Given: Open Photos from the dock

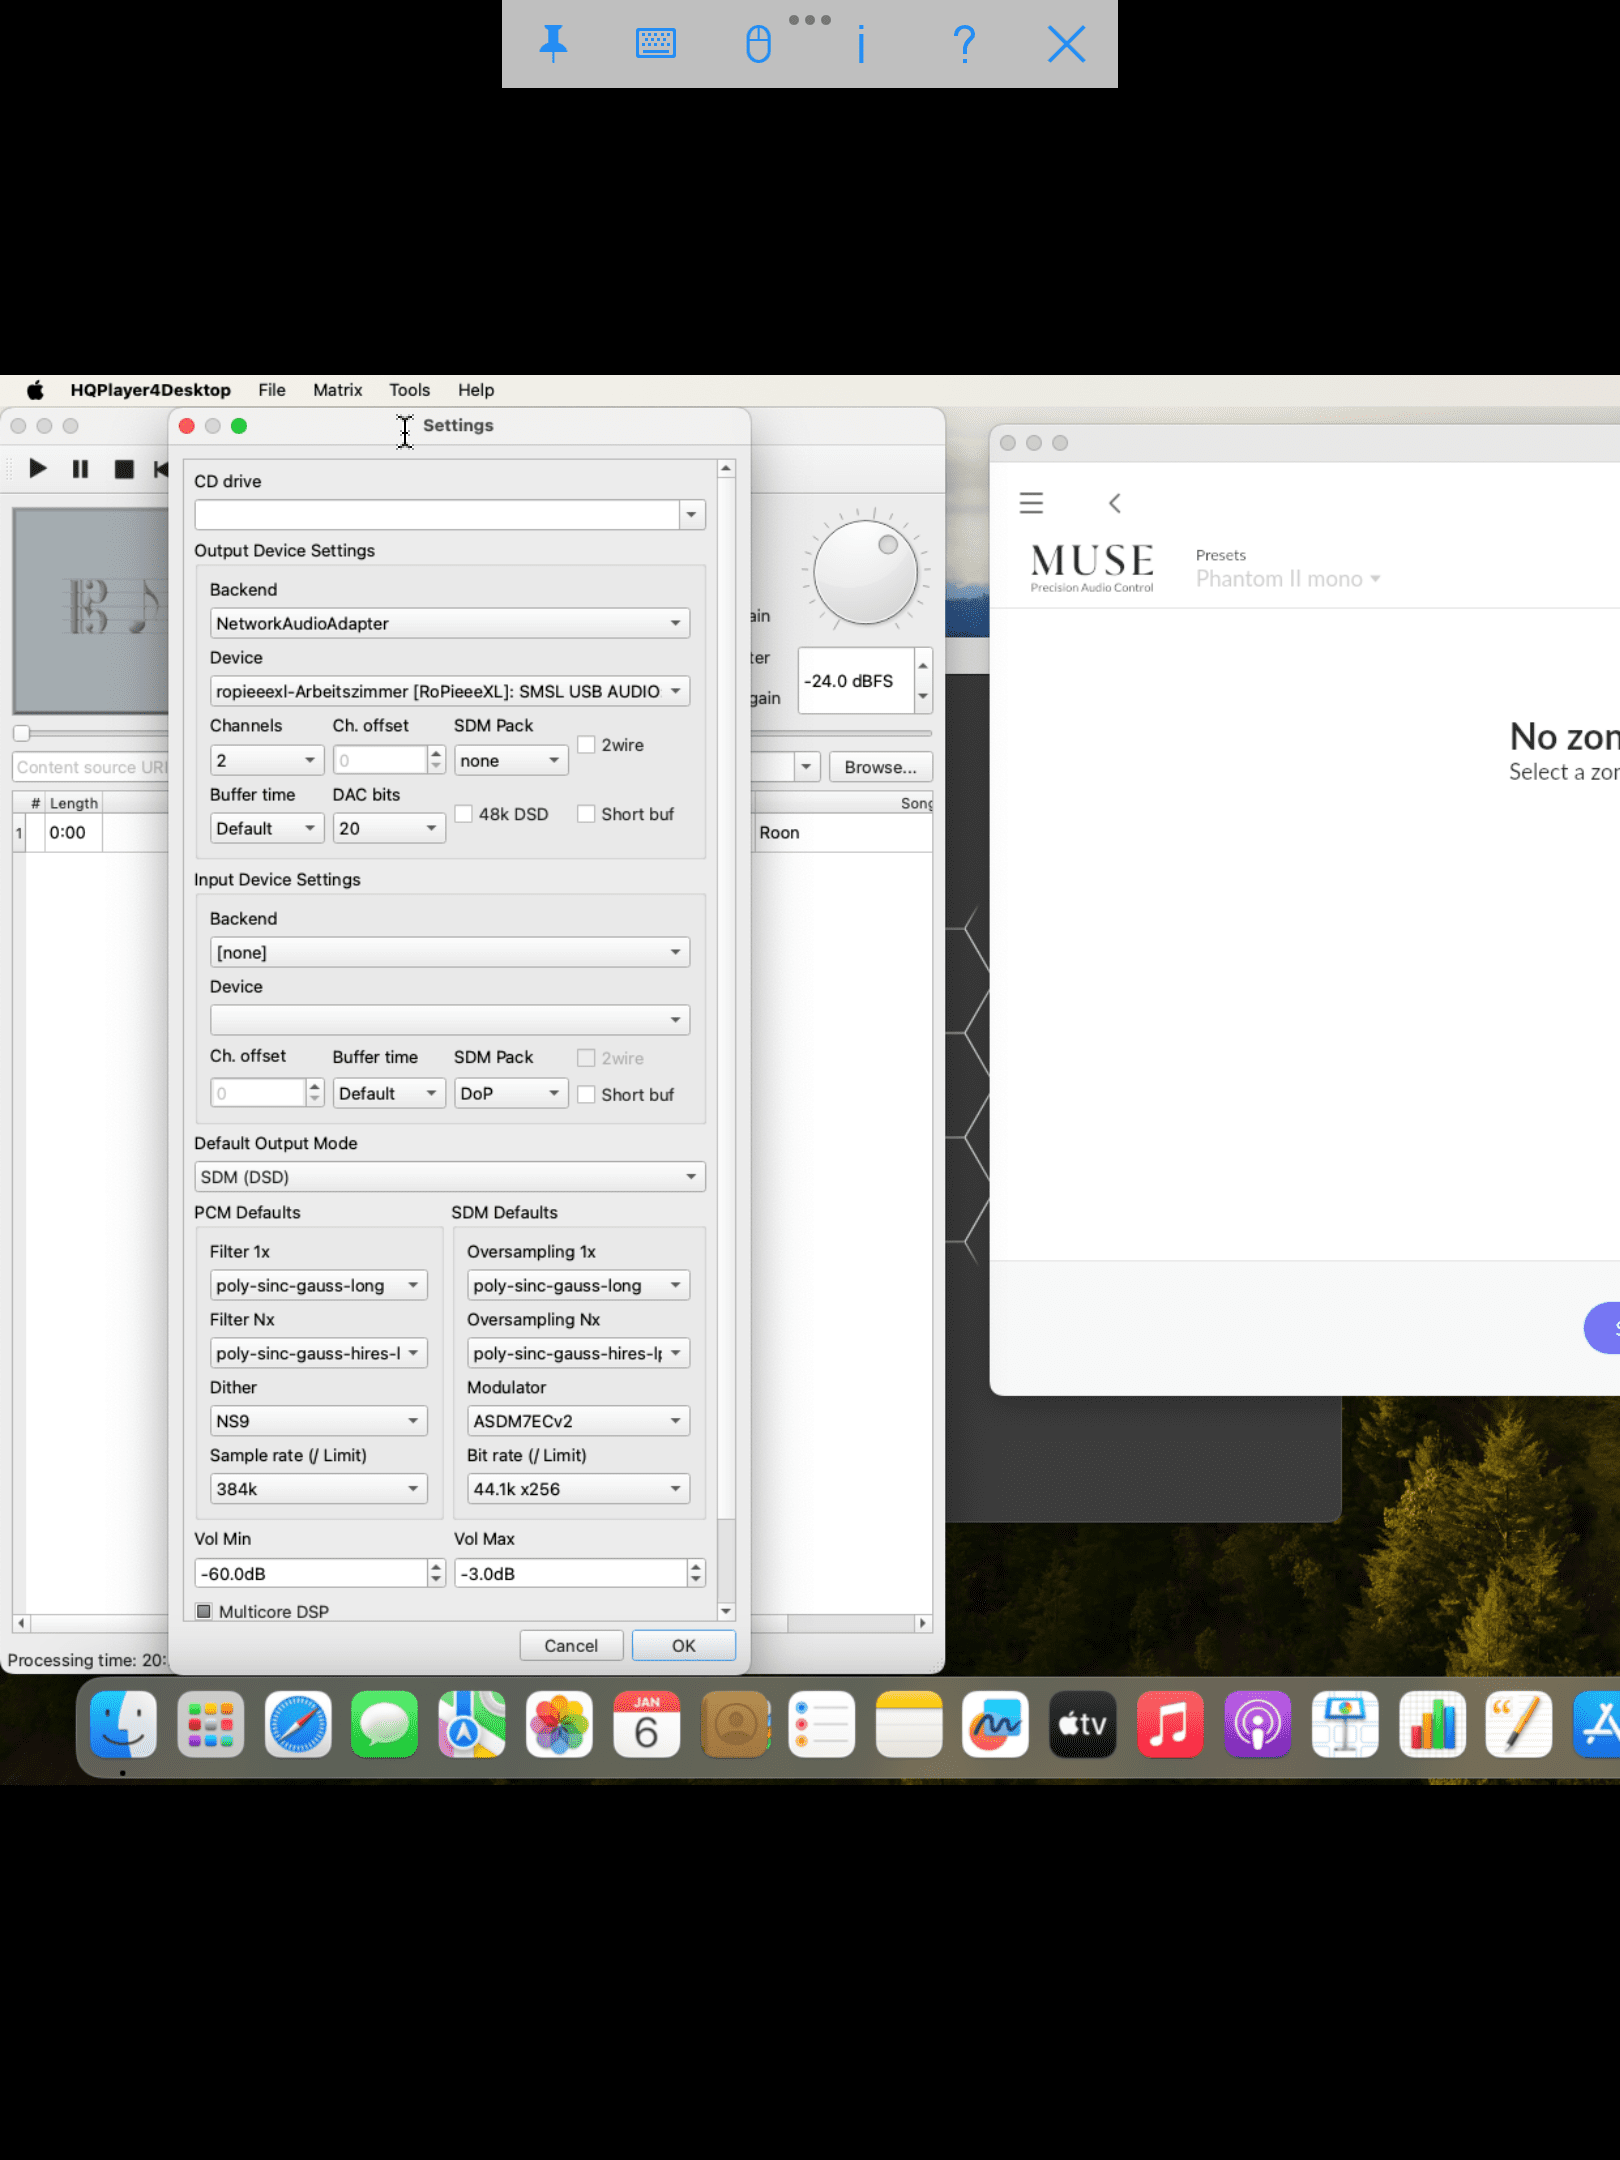Looking at the screenshot, I should coord(559,1724).
